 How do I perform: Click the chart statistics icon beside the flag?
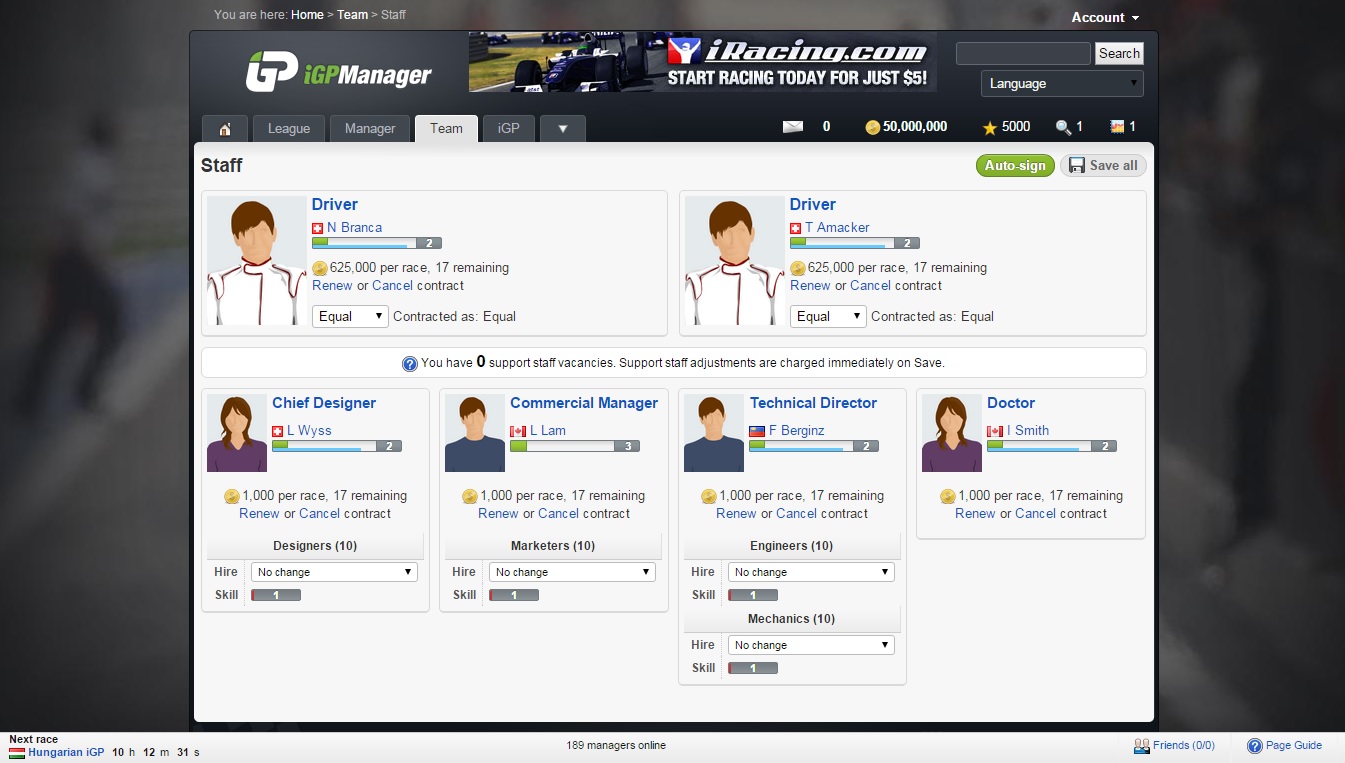coord(1119,126)
